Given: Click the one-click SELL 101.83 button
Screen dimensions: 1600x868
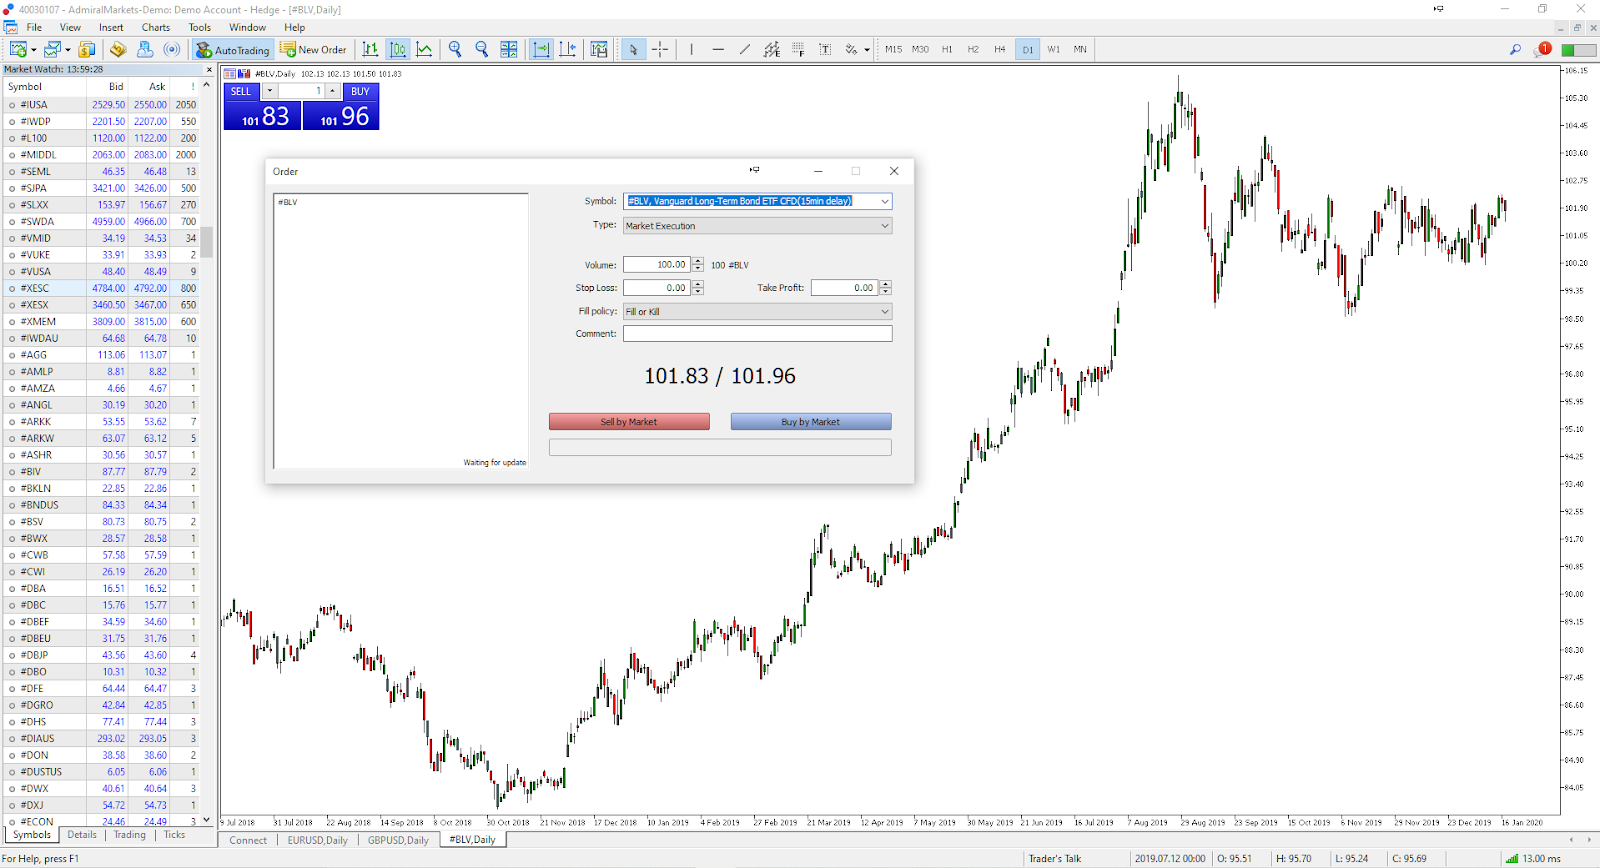Looking at the screenshot, I should (x=263, y=116).
